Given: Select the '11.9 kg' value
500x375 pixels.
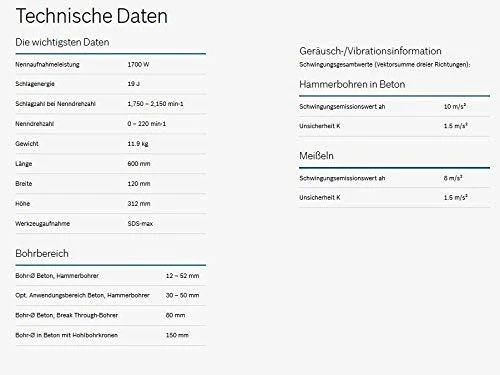Looking at the screenshot, I should [138, 144].
